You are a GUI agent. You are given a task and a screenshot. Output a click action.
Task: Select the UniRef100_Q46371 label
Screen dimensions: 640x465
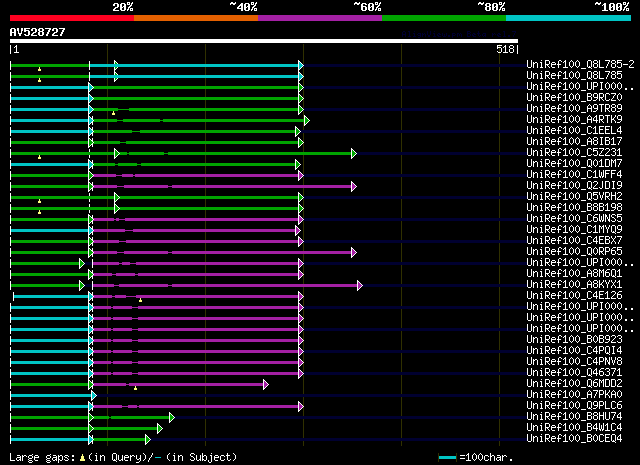click(574, 373)
